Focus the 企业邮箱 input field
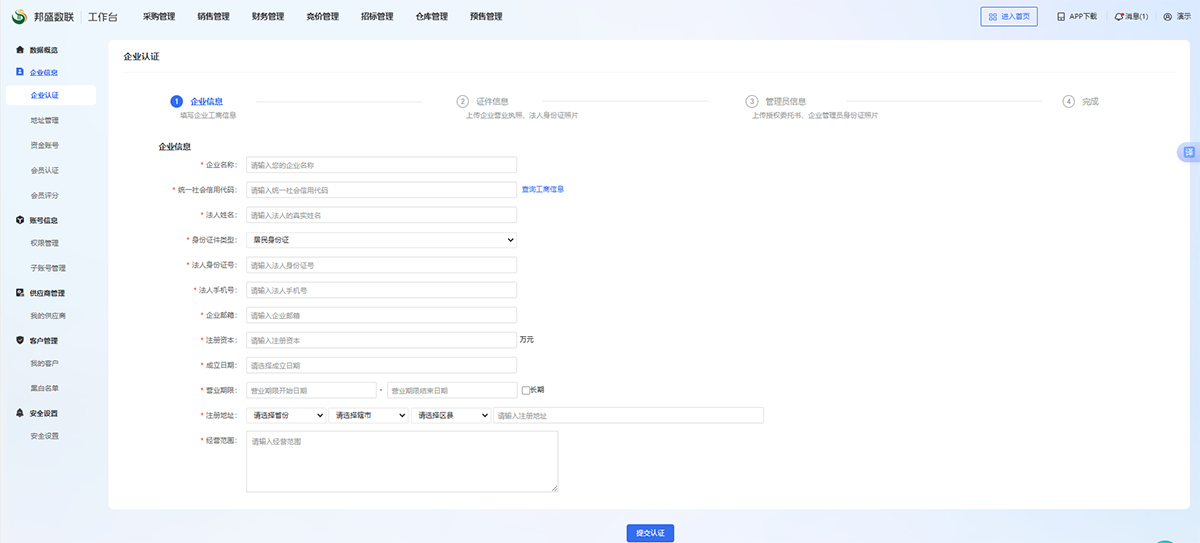Screen dimensions: 1200x543 [x=381, y=315]
